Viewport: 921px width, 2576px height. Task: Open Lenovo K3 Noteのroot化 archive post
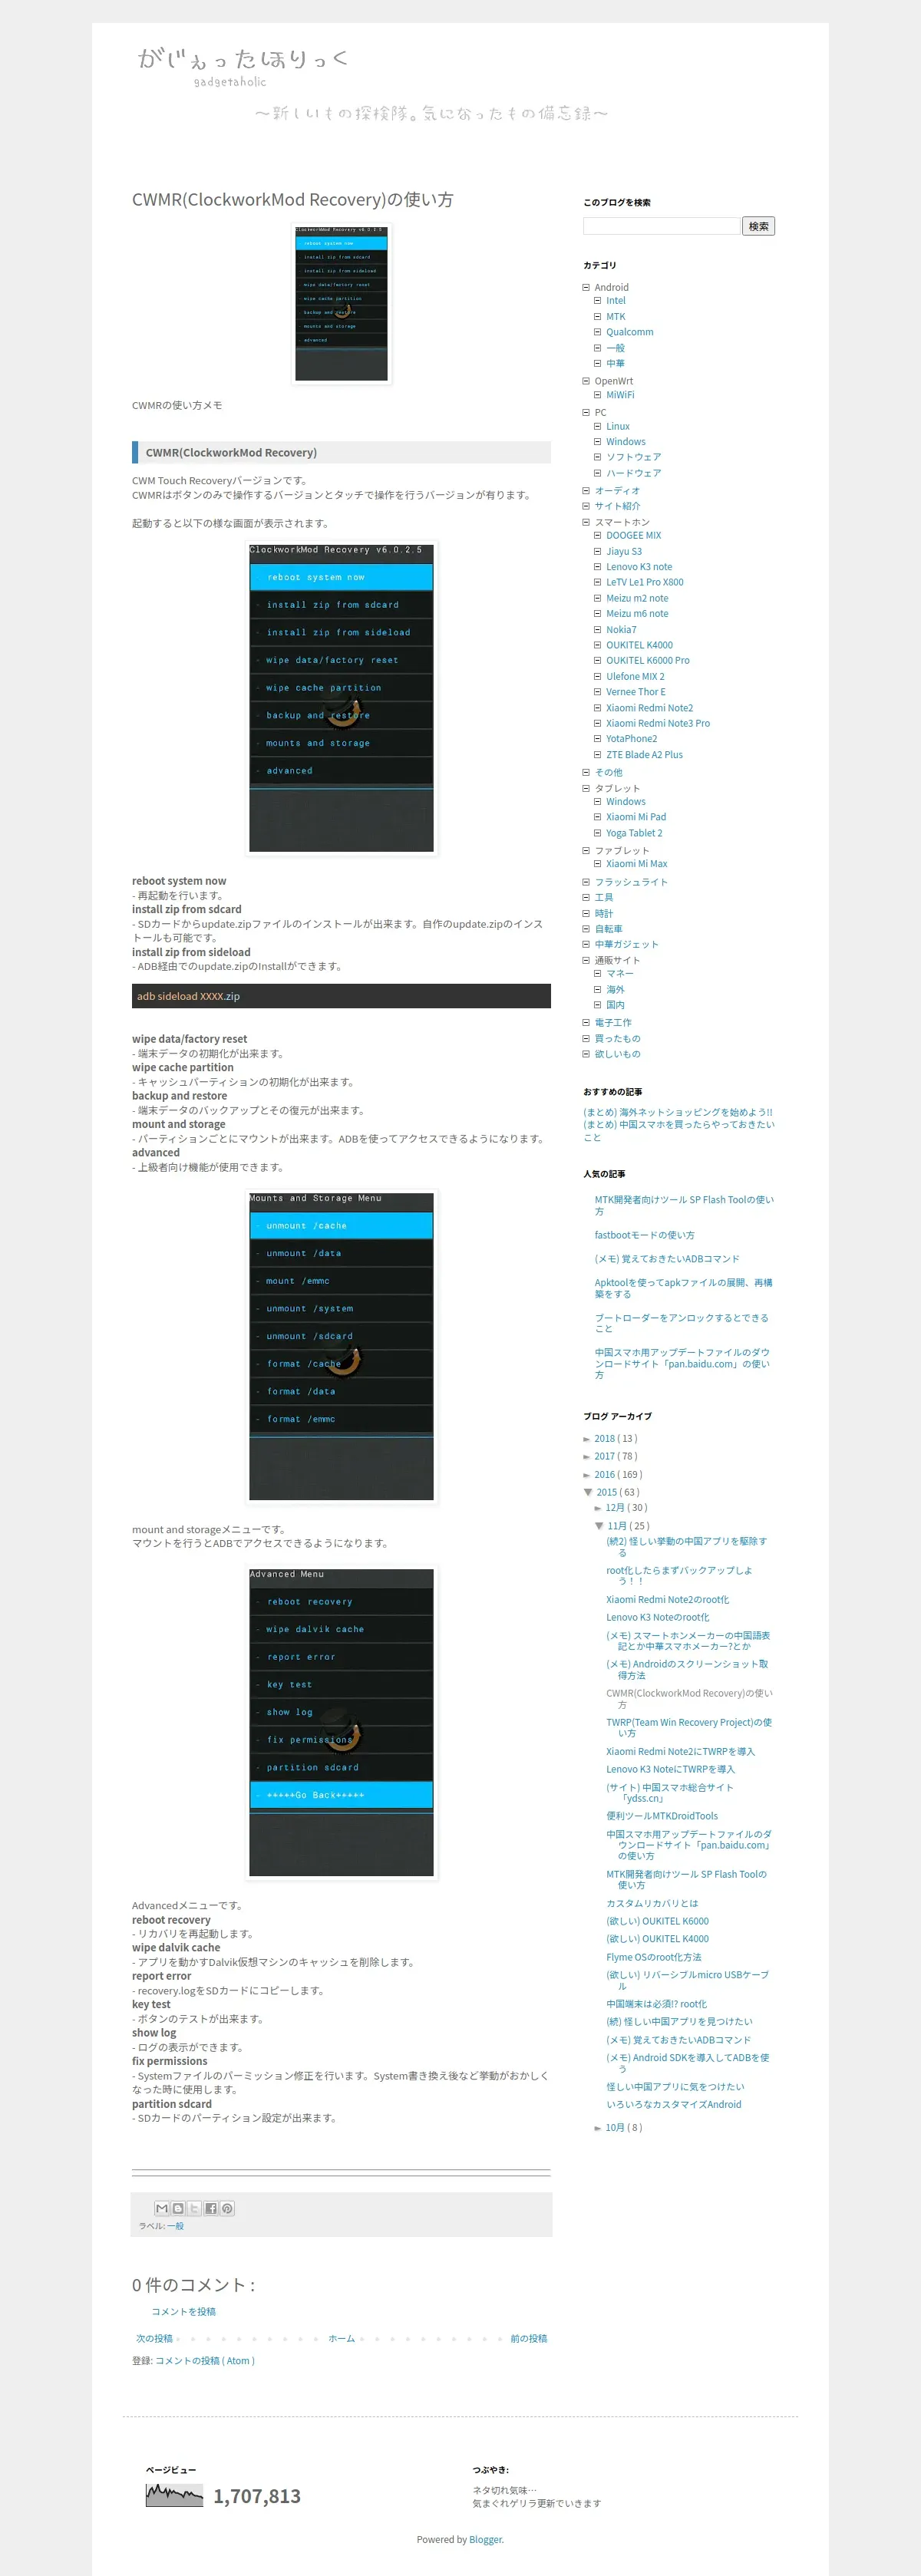(658, 1617)
